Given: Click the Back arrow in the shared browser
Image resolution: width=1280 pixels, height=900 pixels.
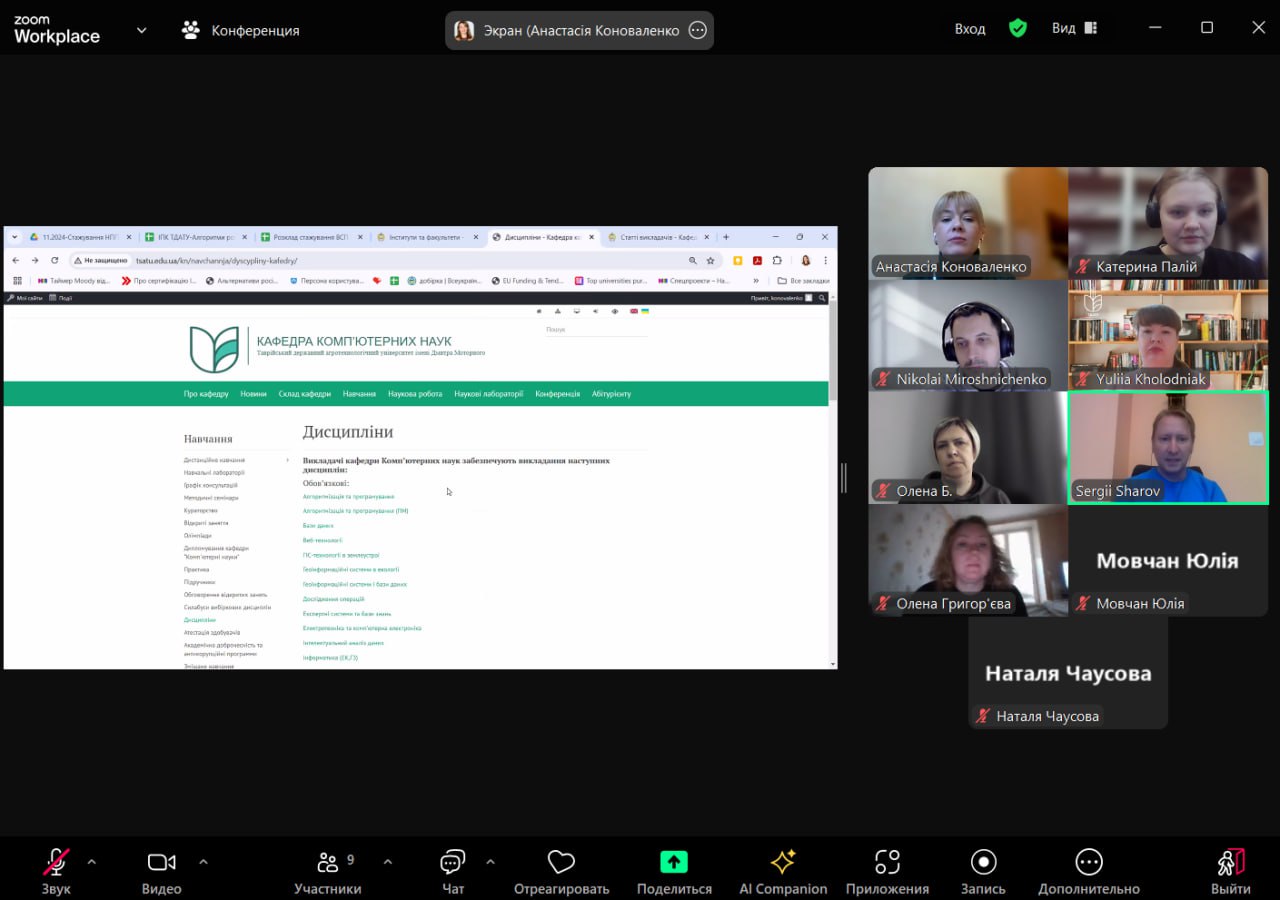Looking at the screenshot, I should pos(15,260).
